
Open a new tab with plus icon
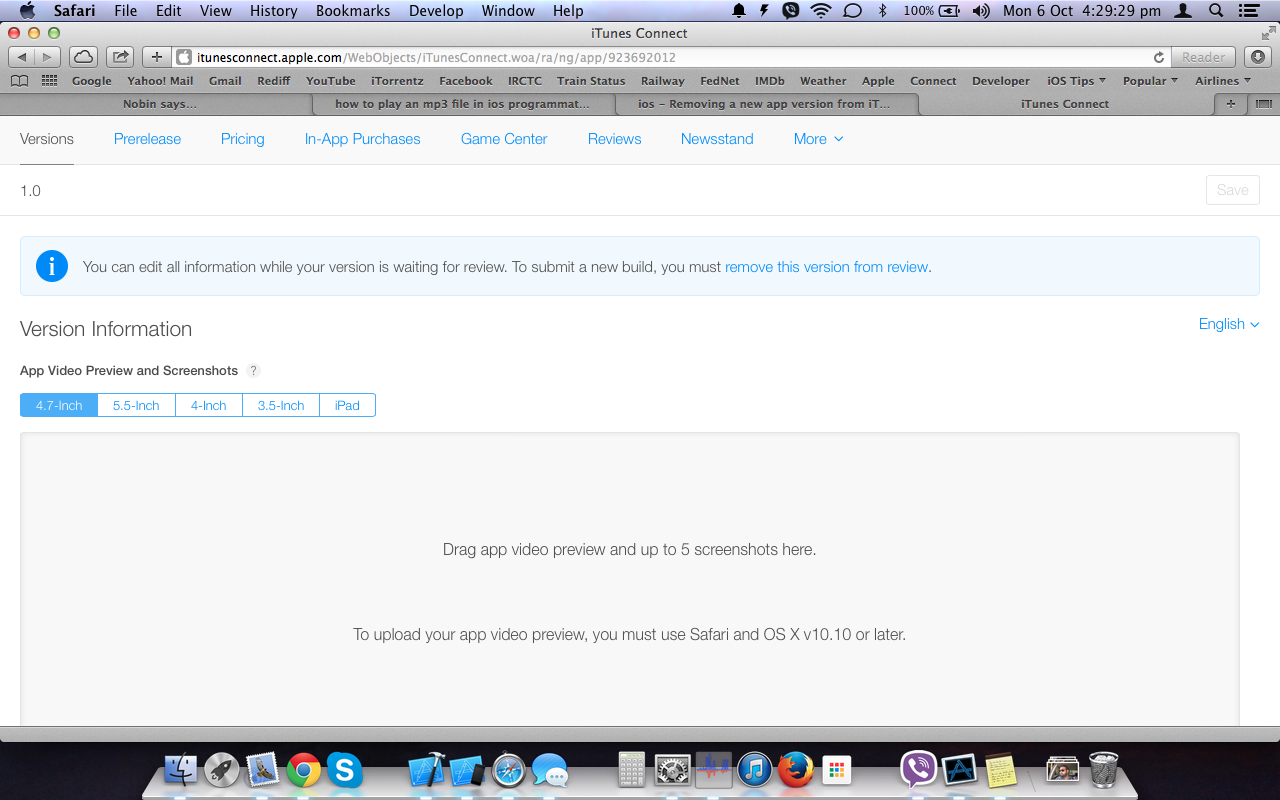coord(1230,103)
